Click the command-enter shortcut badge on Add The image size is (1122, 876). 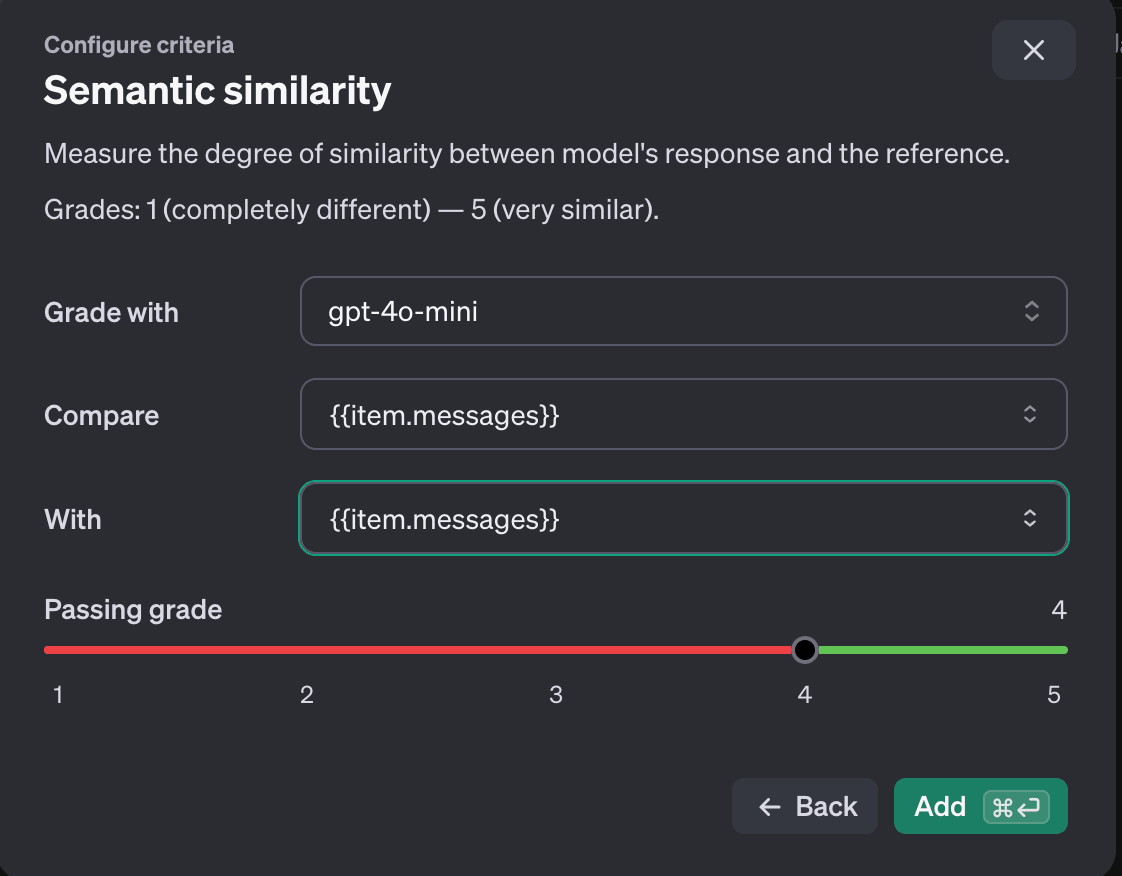point(1016,807)
